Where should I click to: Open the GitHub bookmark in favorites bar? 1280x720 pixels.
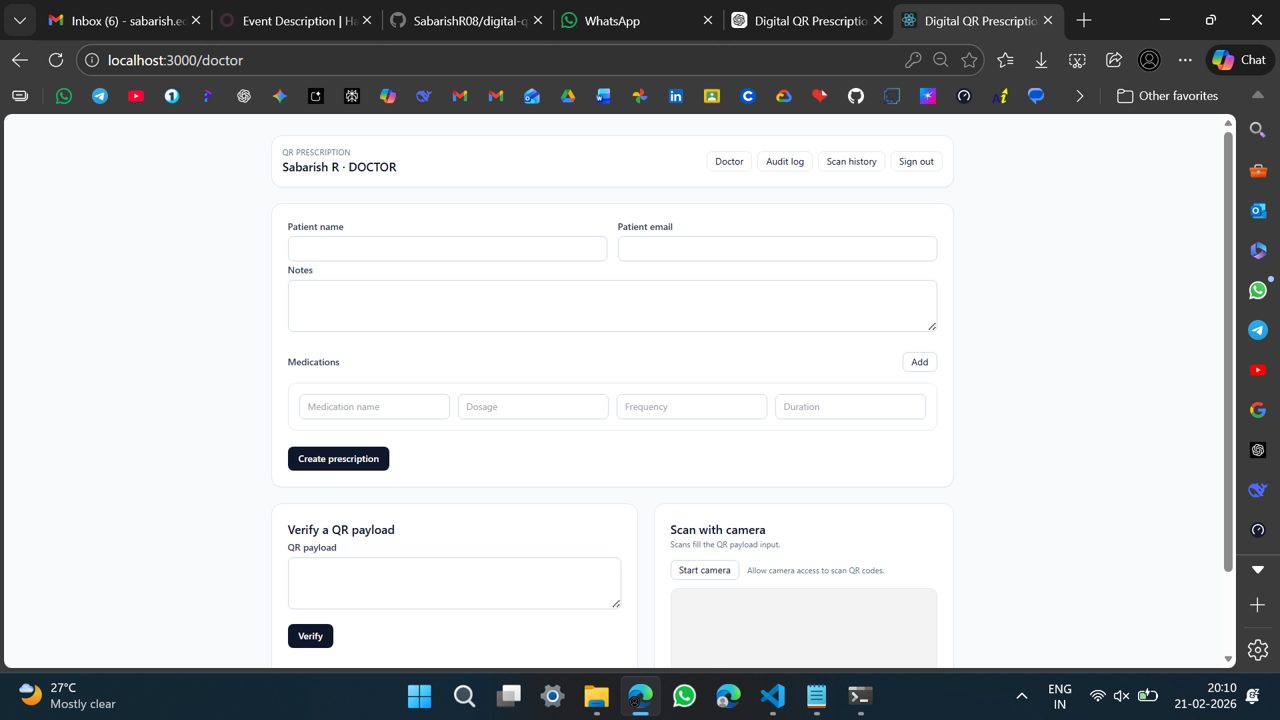pyautogui.click(x=856, y=96)
